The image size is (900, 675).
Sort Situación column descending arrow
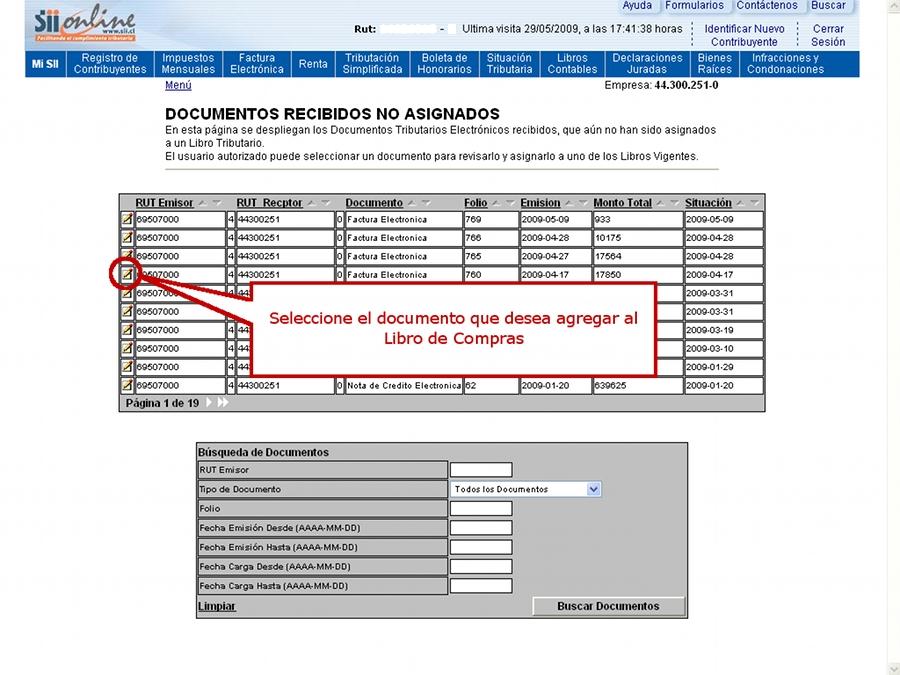[755, 203]
